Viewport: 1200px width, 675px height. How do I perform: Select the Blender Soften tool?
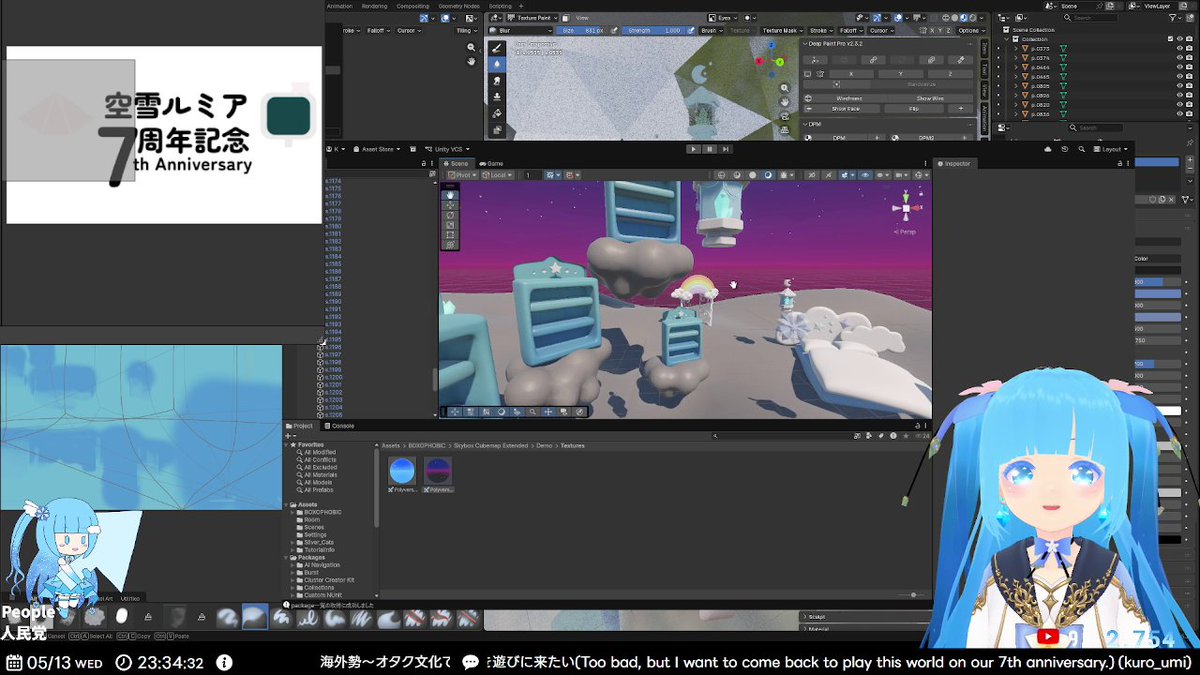(x=497, y=64)
